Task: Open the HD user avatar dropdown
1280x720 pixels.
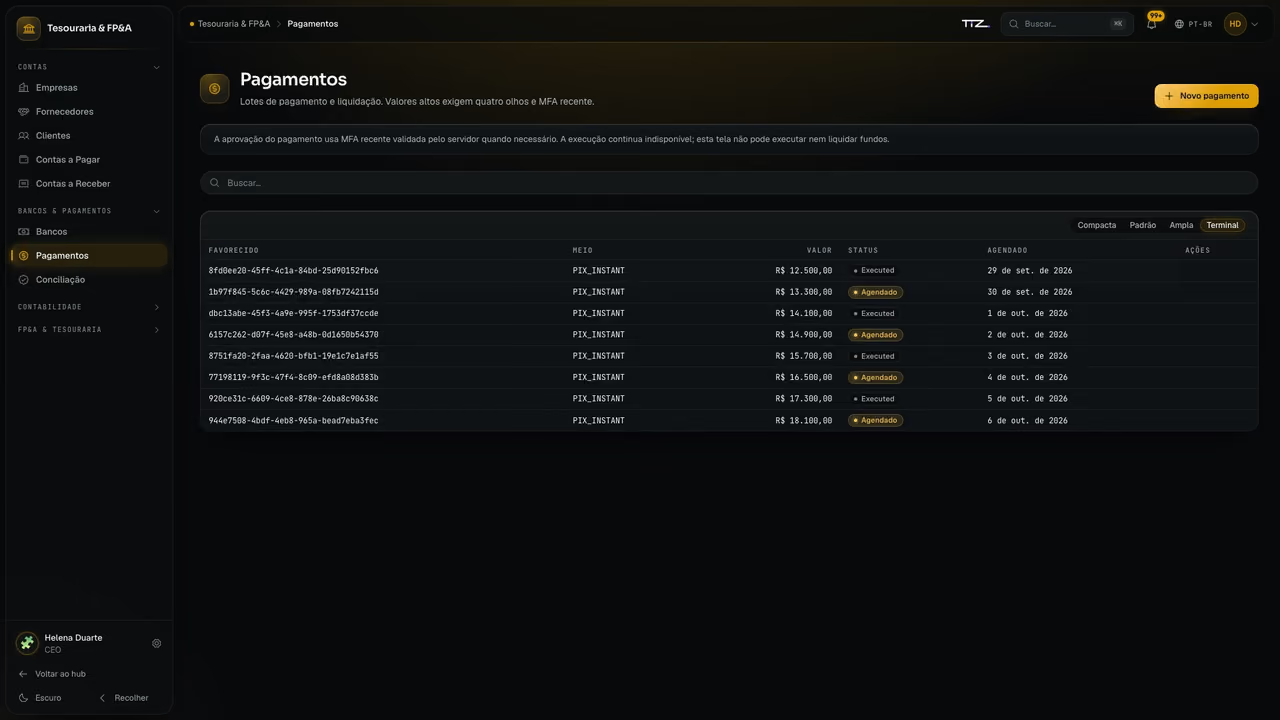Action: 1242,24
